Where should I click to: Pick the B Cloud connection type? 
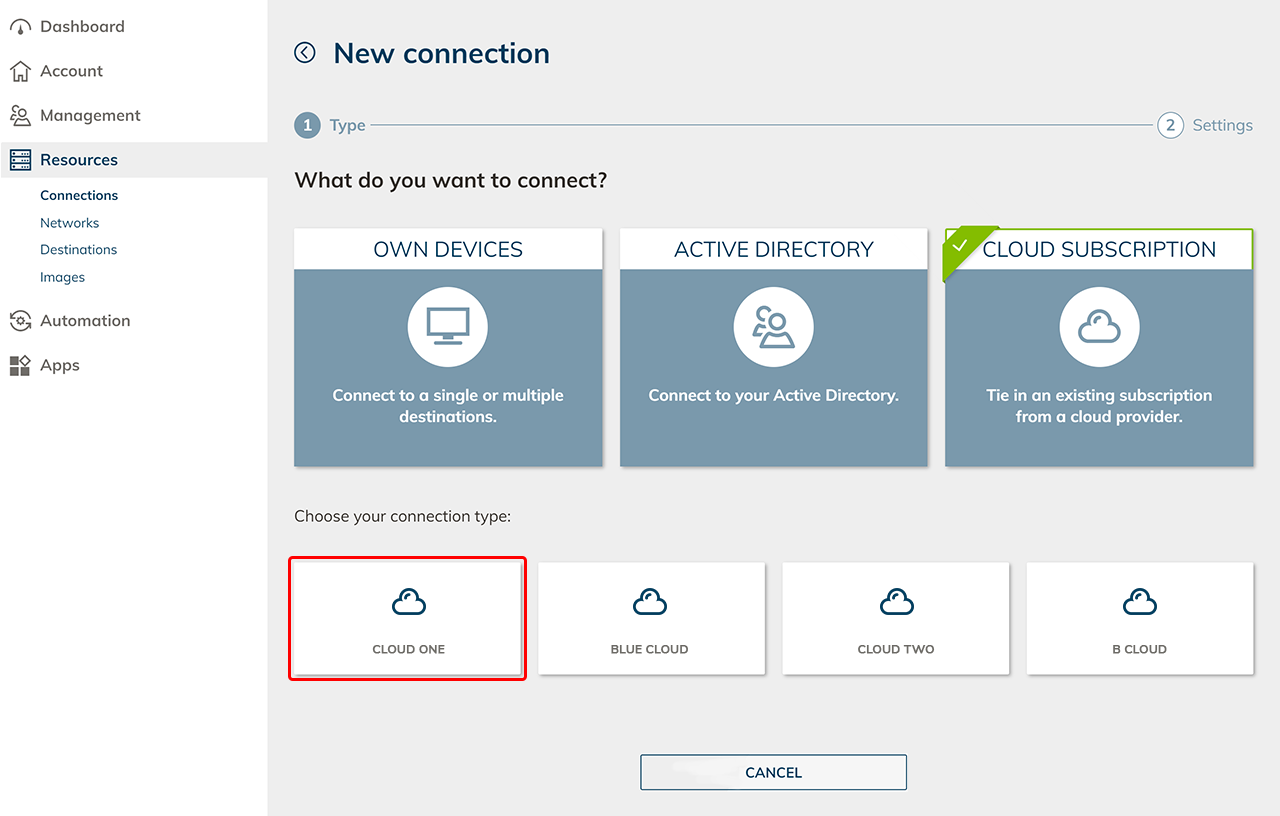click(1139, 619)
